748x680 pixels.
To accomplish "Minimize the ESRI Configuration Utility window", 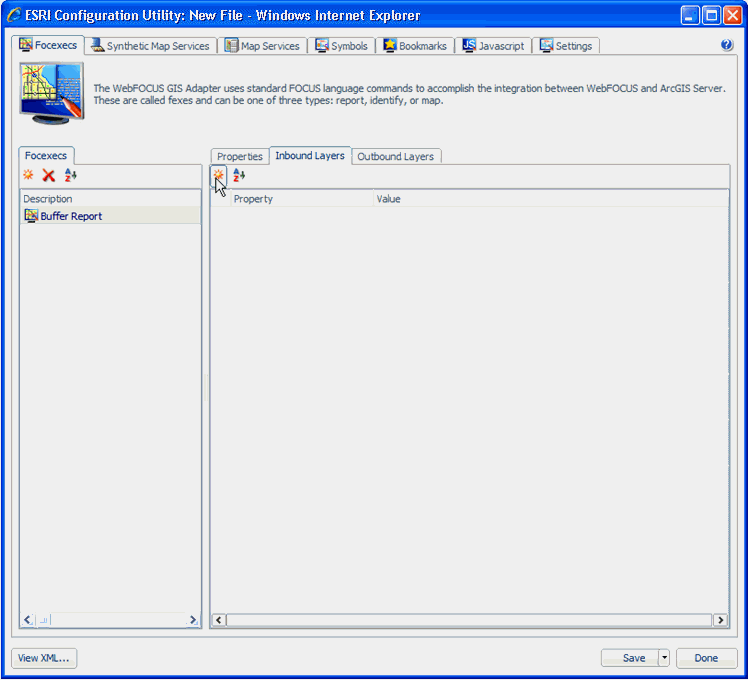I will tap(690, 15).
